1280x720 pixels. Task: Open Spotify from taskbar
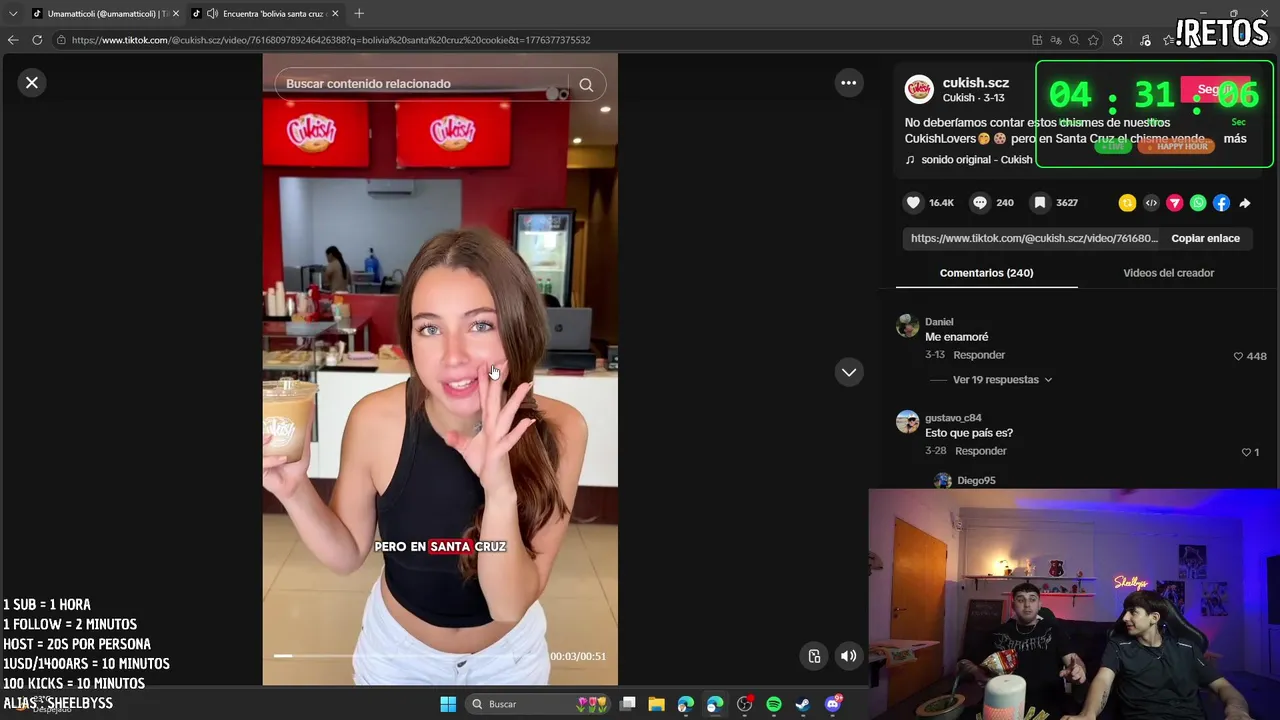pos(774,704)
